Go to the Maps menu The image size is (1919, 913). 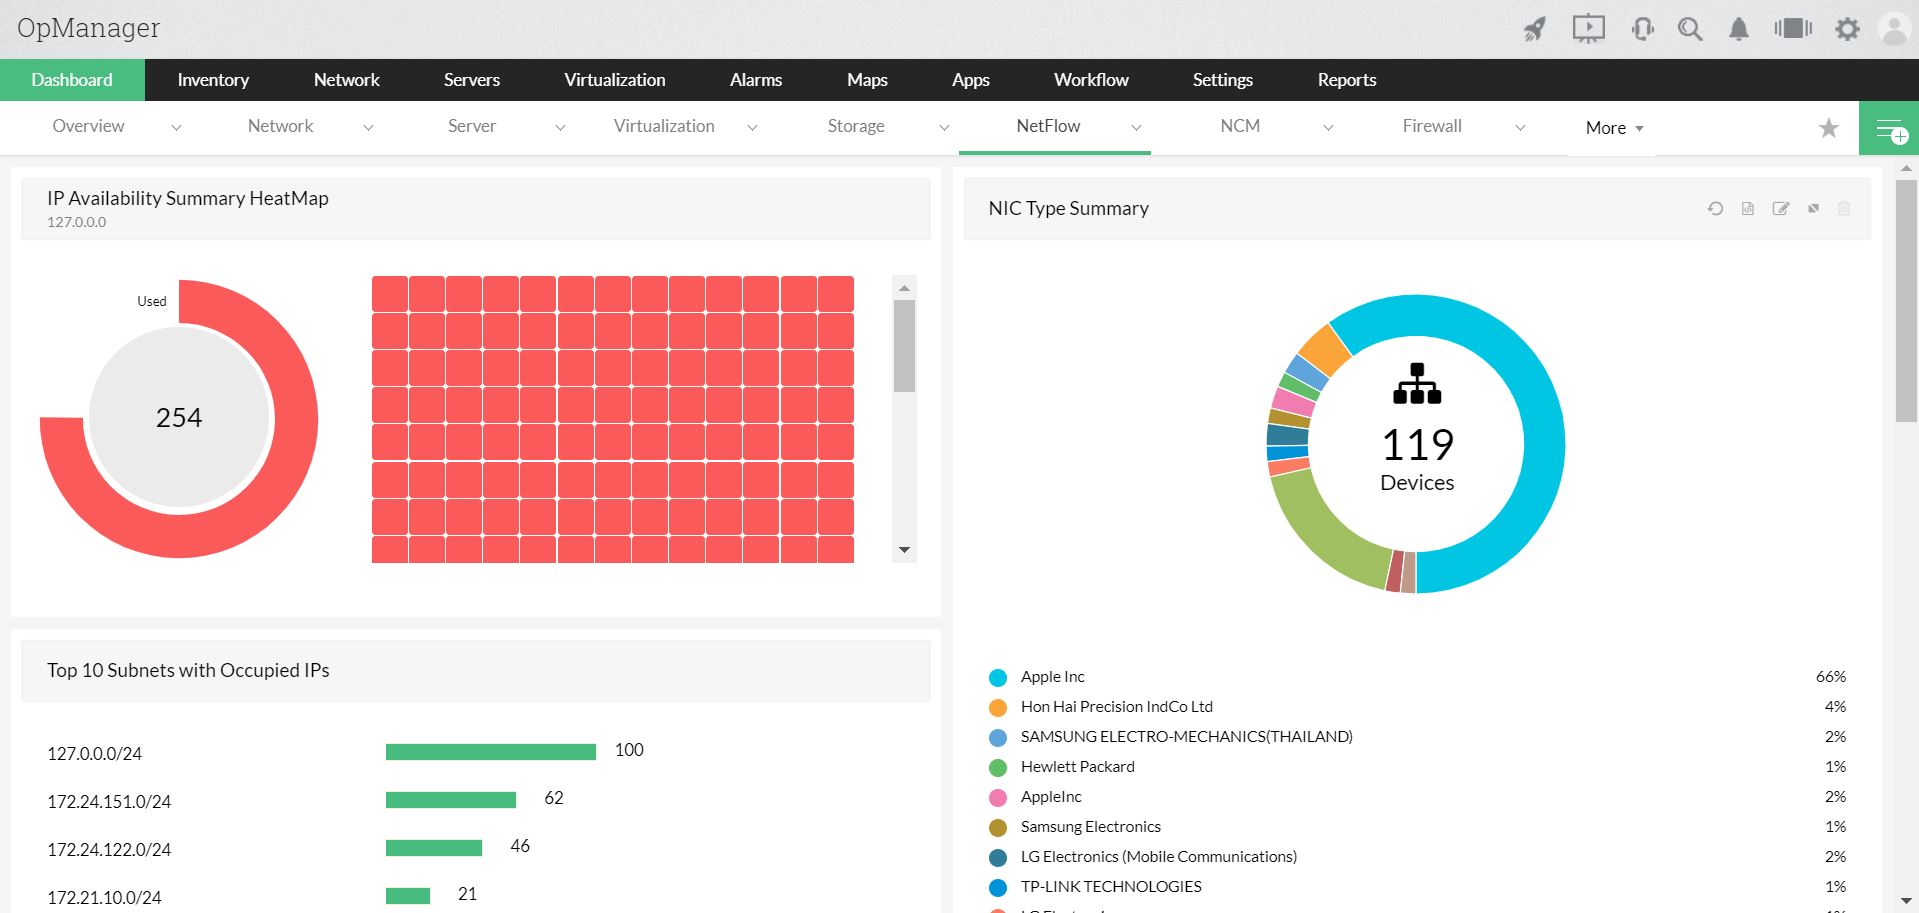coord(867,80)
